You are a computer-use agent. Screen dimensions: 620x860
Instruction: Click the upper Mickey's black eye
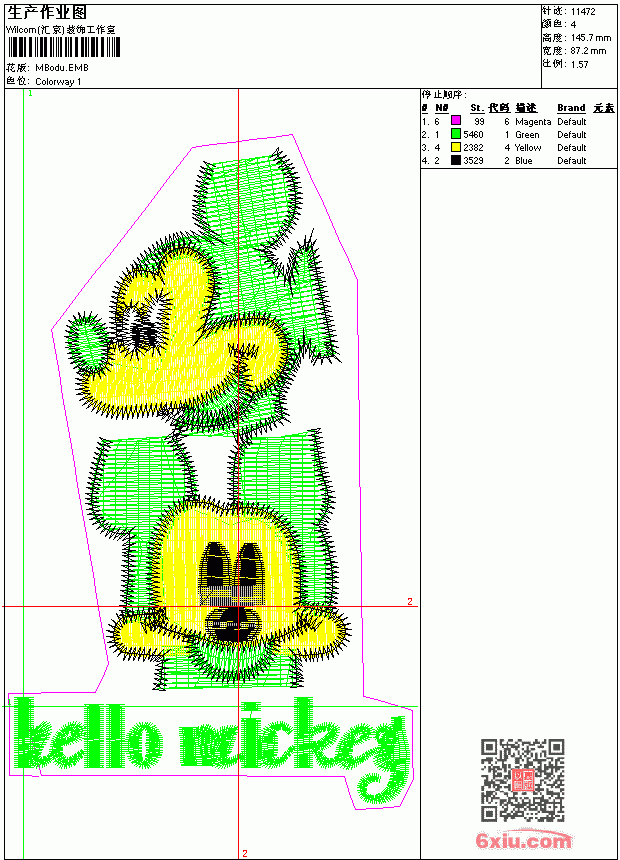[143, 331]
